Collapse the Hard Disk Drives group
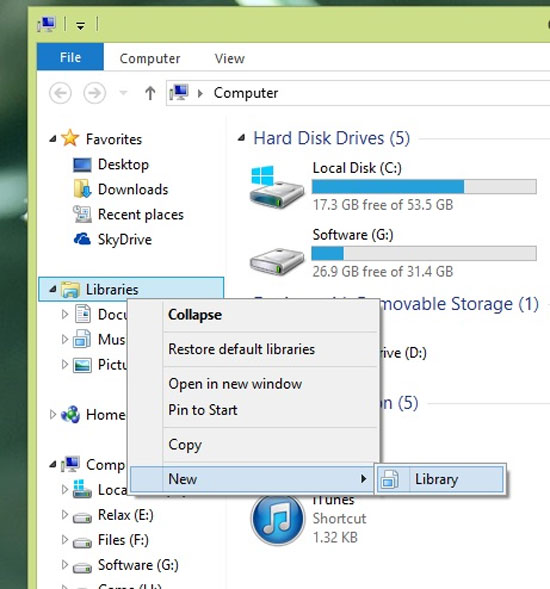Image resolution: width=550 pixels, height=589 pixels. 242,138
